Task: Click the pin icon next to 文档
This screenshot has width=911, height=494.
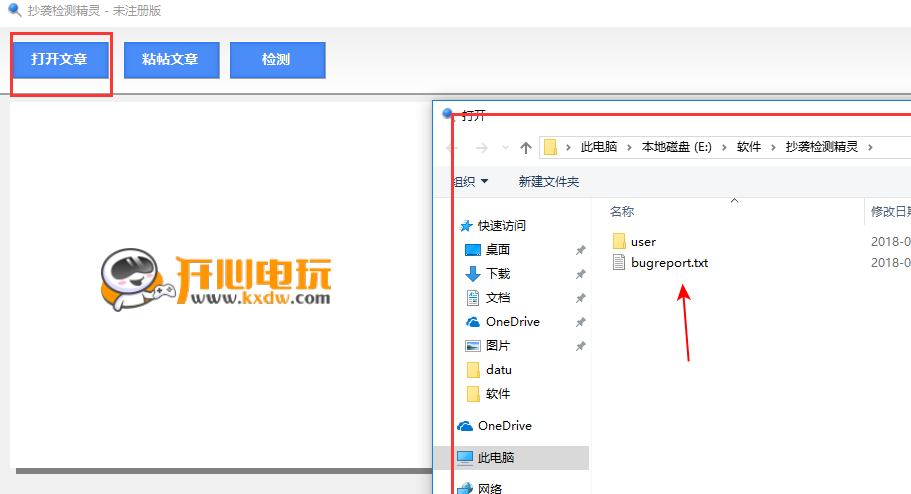Action: pos(580,298)
